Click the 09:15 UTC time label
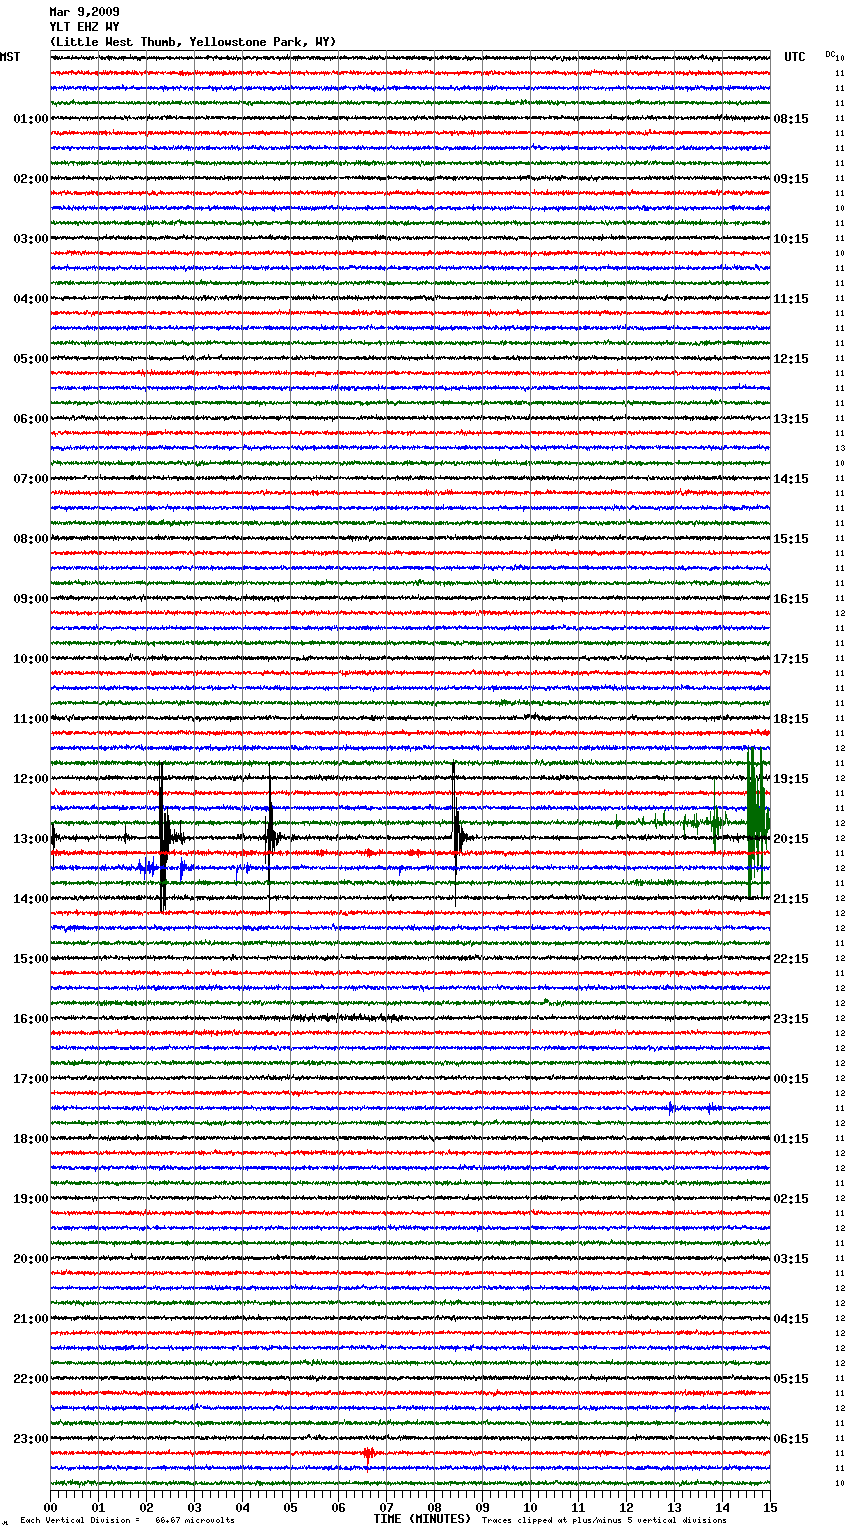Image resolution: width=850 pixels, height=1534 pixels. [x=791, y=179]
